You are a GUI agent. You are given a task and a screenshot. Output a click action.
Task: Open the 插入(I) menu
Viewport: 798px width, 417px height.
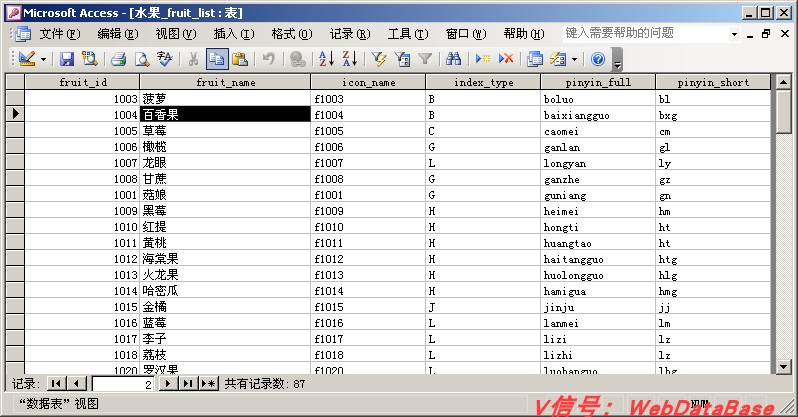point(234,34)
